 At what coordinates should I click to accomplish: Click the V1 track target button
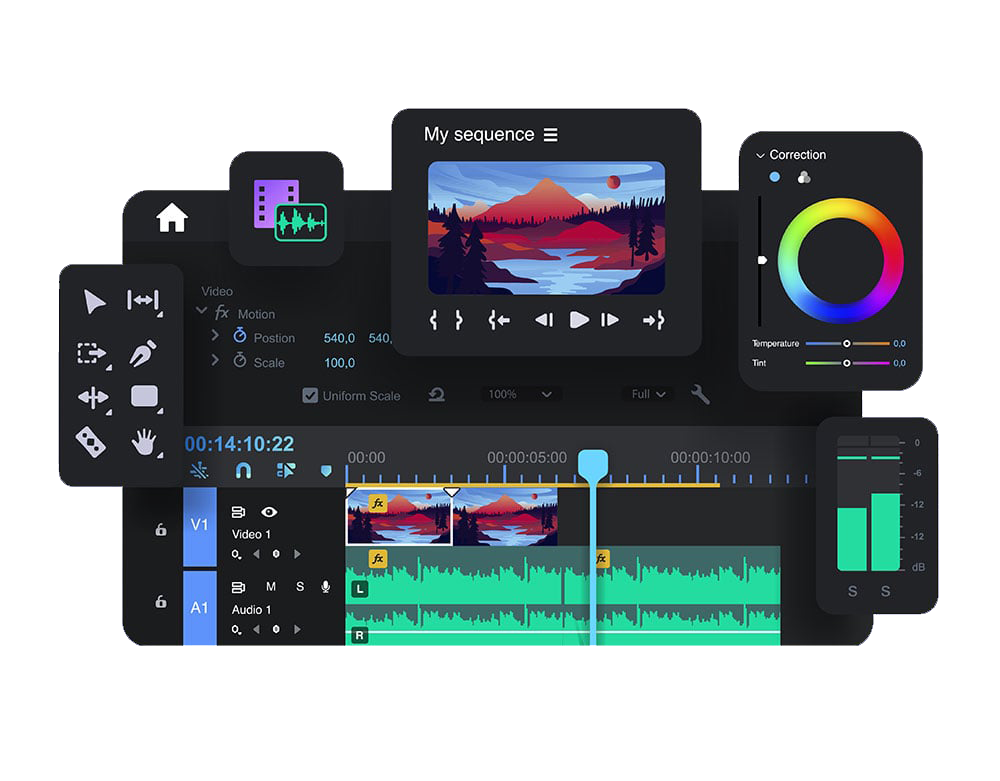[200, 525]
